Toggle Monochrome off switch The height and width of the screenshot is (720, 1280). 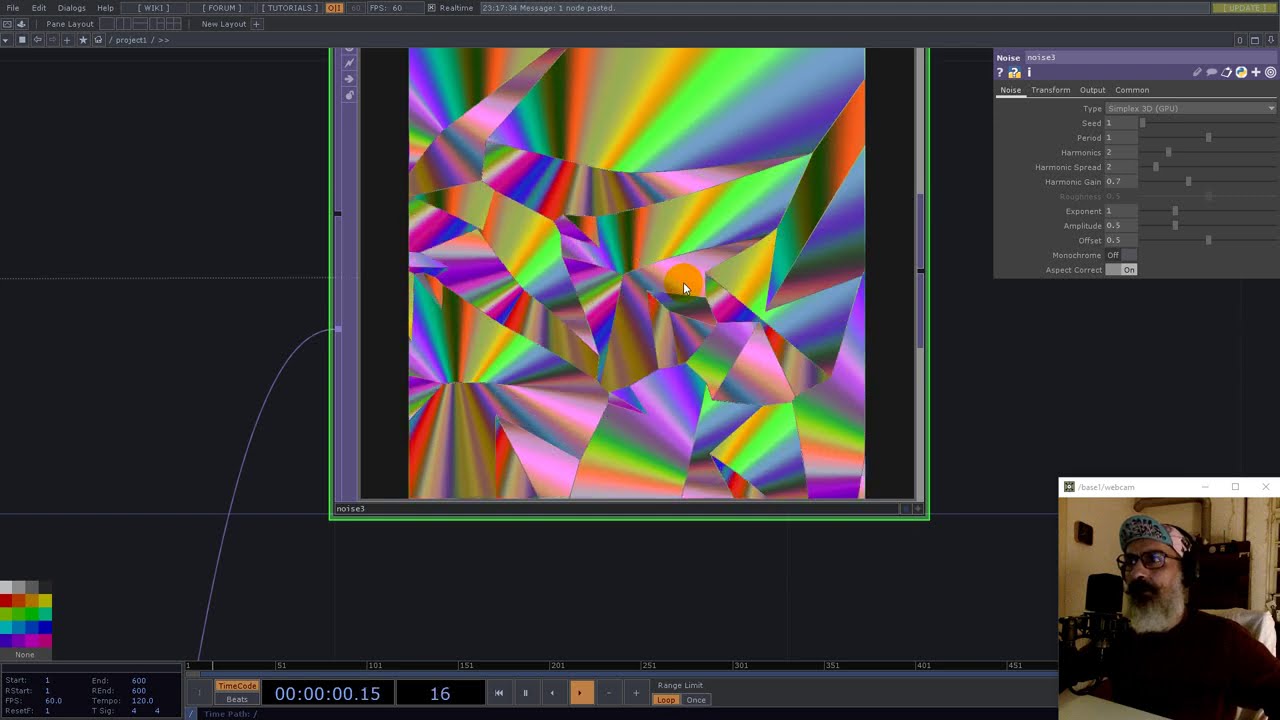click(1120, 255)
